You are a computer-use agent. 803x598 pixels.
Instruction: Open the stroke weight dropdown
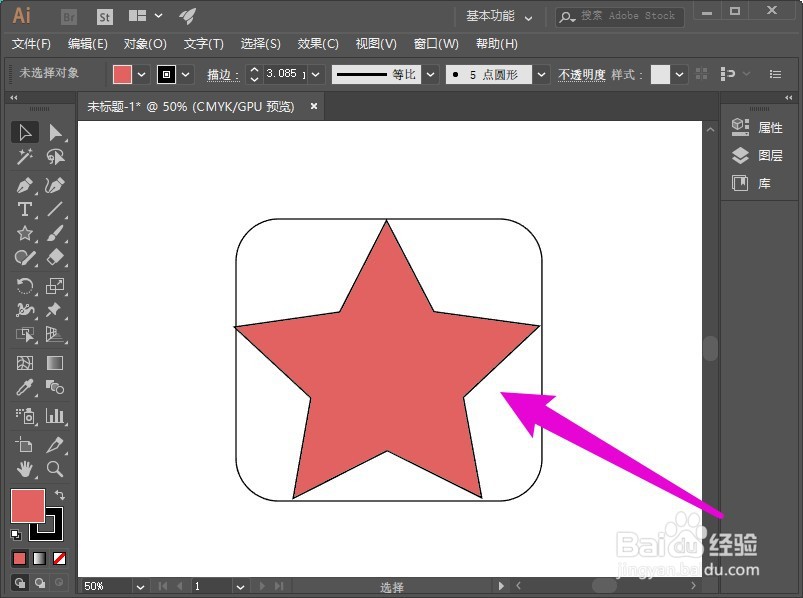316,74
